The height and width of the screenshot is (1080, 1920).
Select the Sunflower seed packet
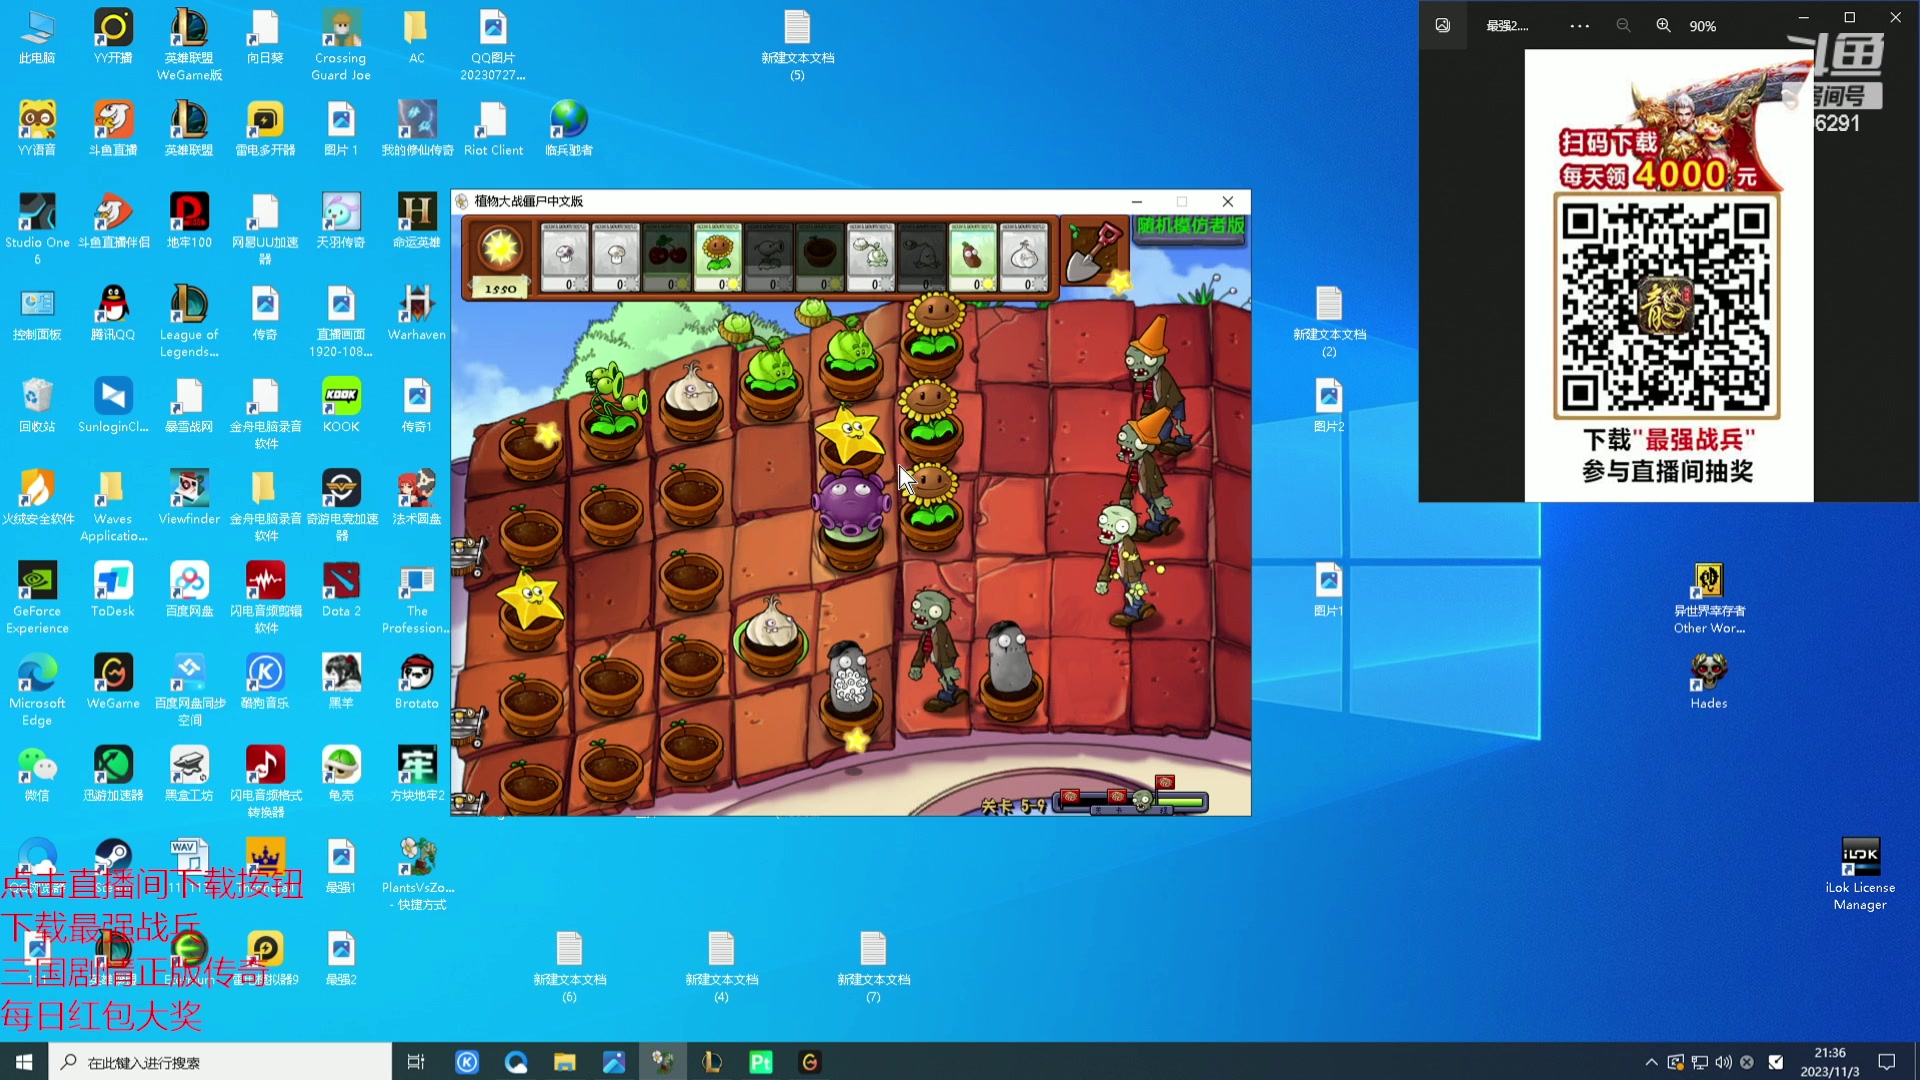click(x=718, y=257)
